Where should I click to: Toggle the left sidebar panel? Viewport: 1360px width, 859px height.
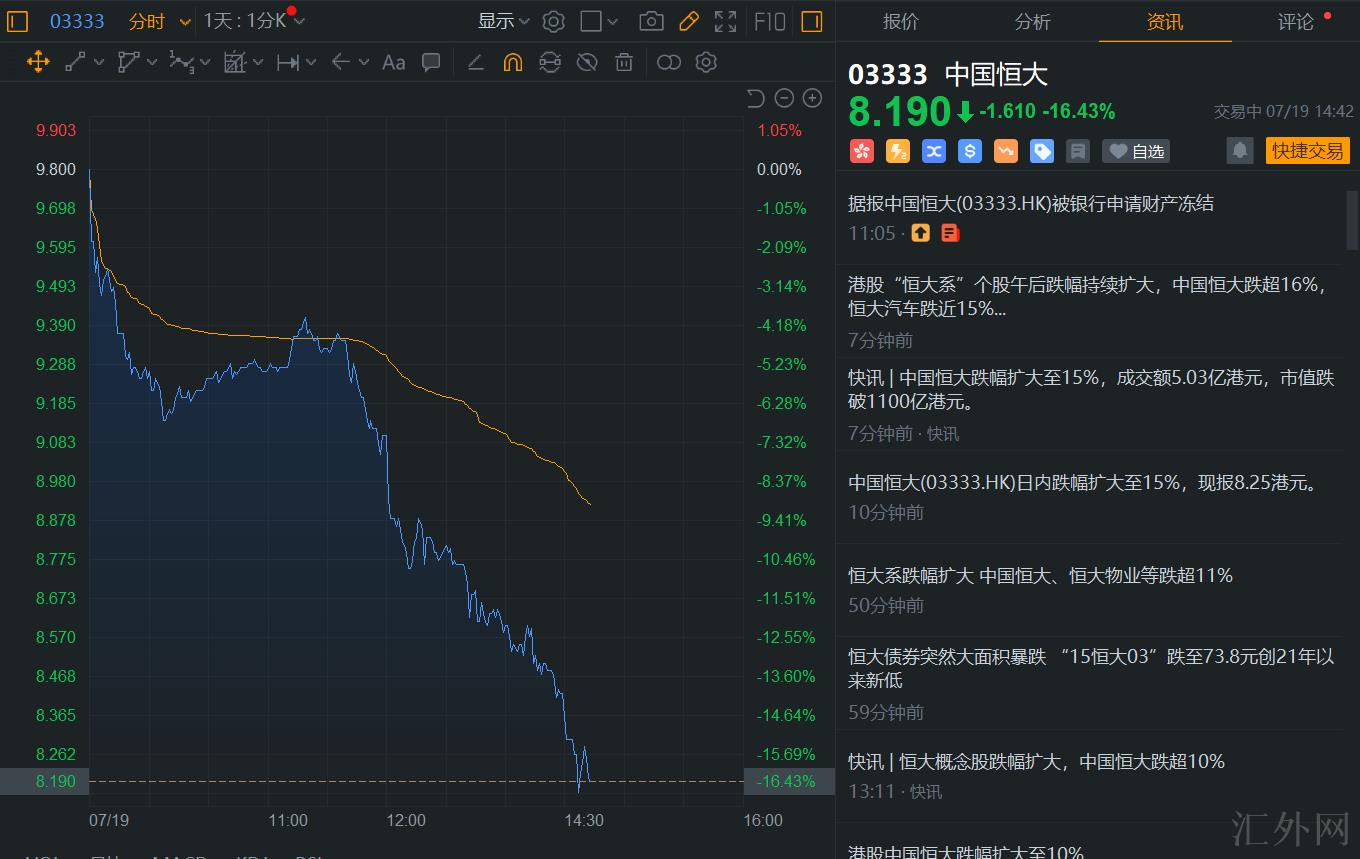pyautogui.click(x=17, y=21)
